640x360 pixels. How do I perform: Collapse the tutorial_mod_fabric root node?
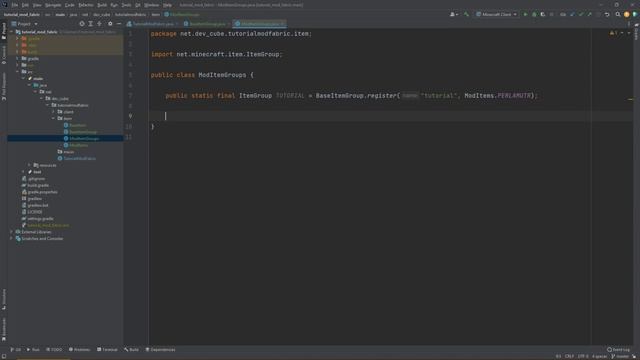click(x=12, y=32)
